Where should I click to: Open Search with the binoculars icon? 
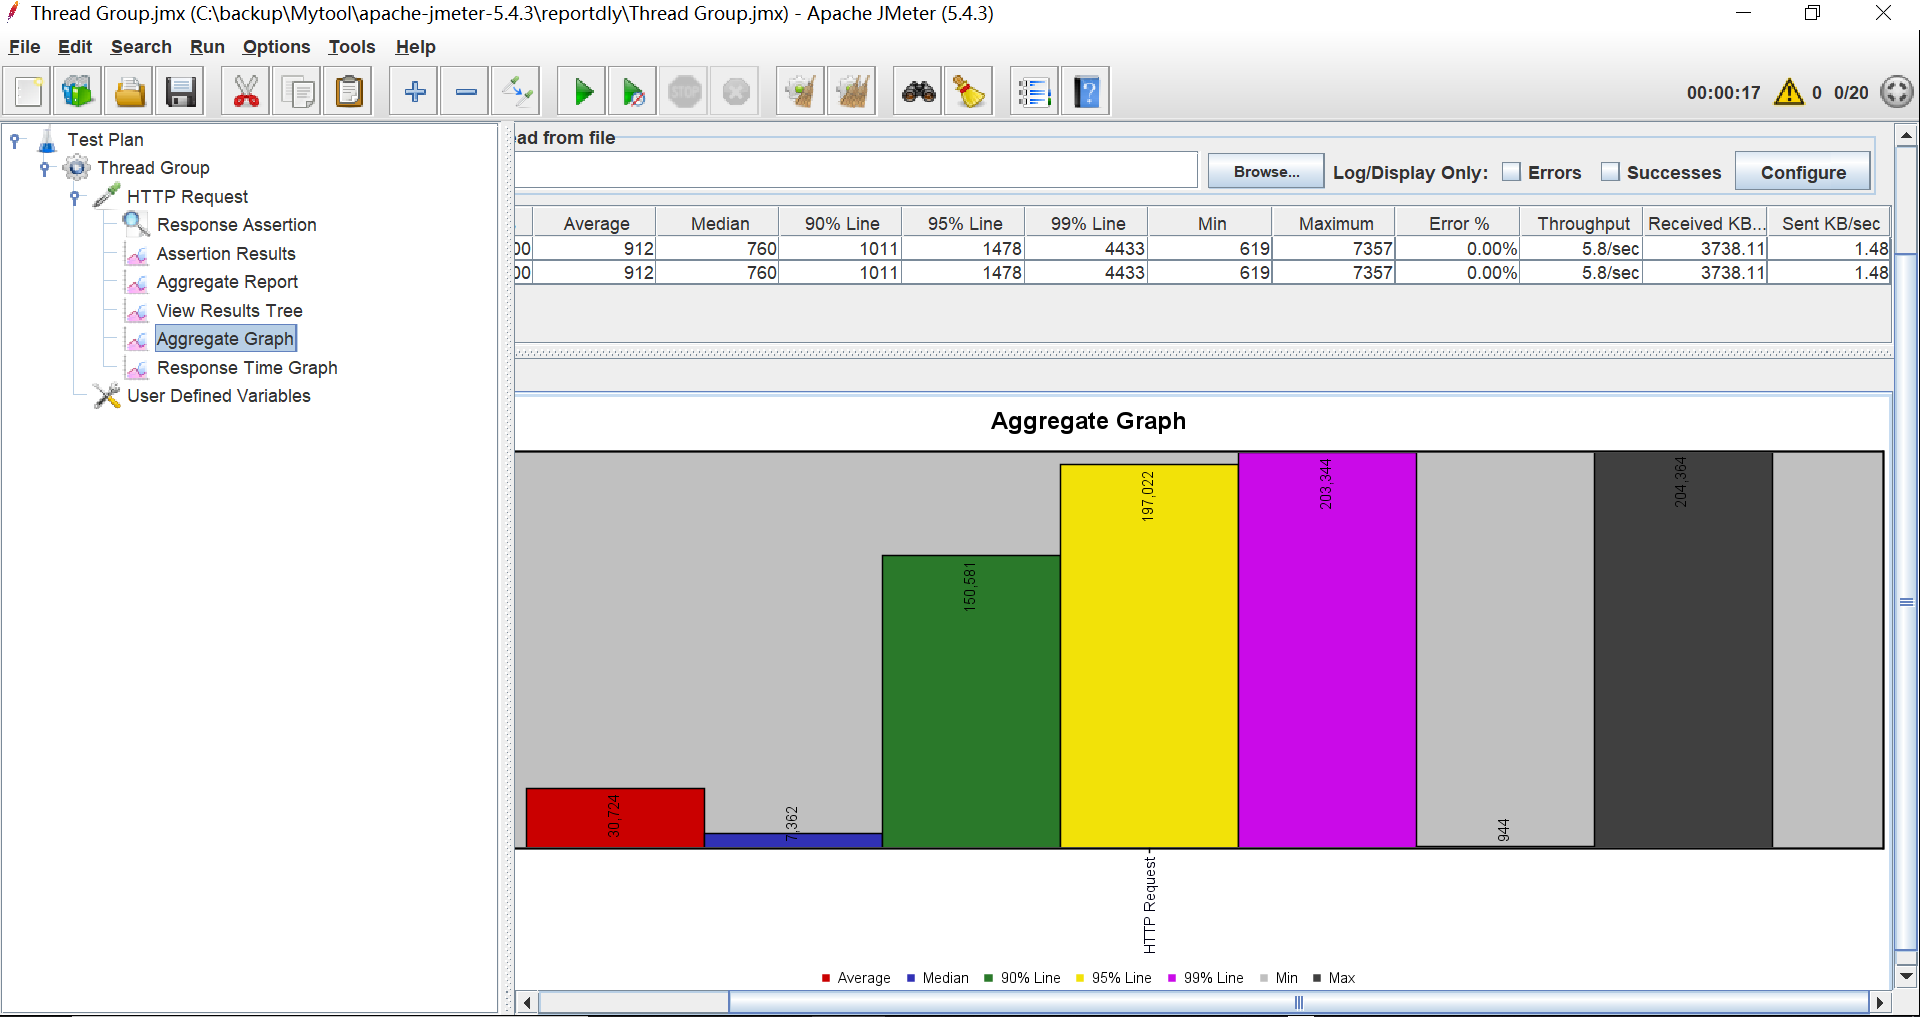[918, 92]
